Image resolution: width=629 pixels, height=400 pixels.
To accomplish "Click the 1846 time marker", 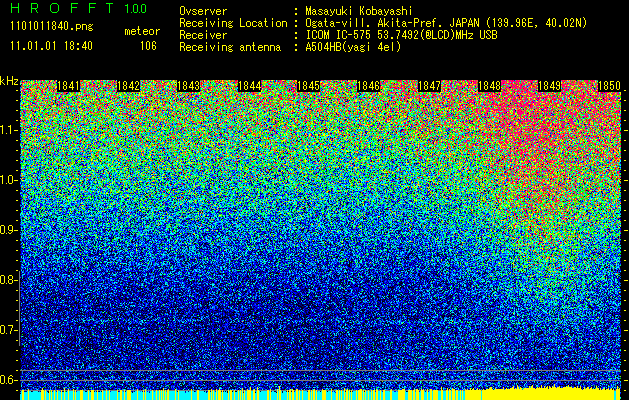I will (368, 86).
